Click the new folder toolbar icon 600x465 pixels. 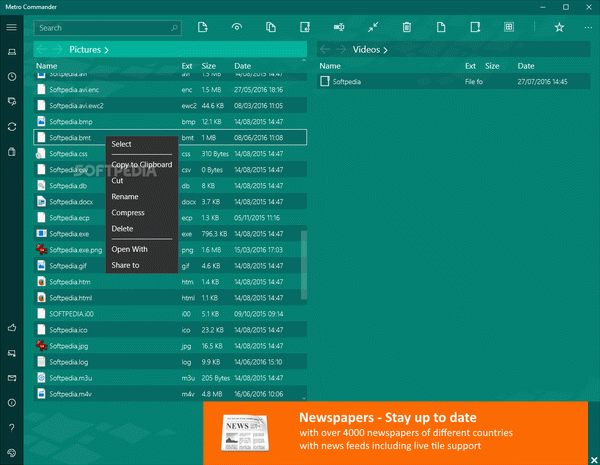(x=475, y=27)
